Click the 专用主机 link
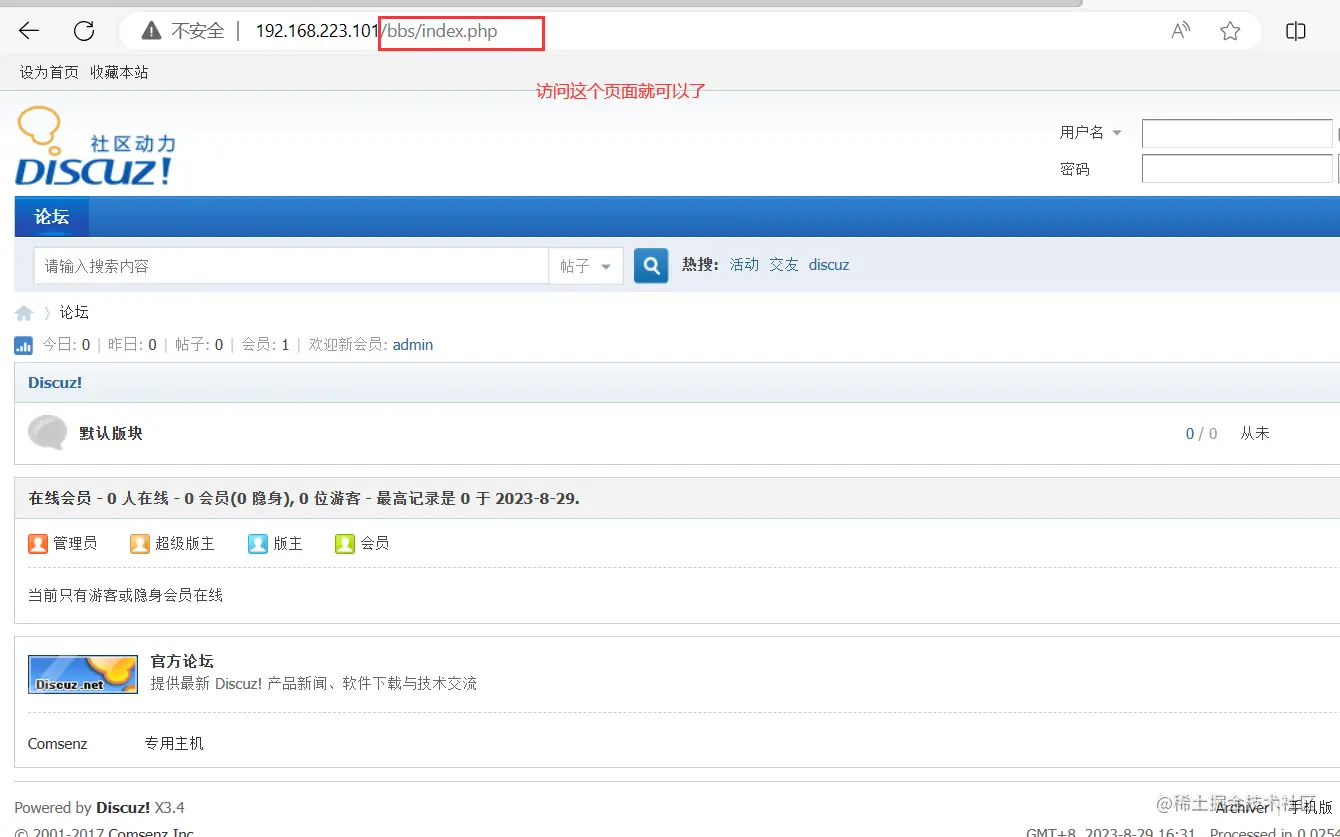The image size is (1340, 837). [174, 744]
